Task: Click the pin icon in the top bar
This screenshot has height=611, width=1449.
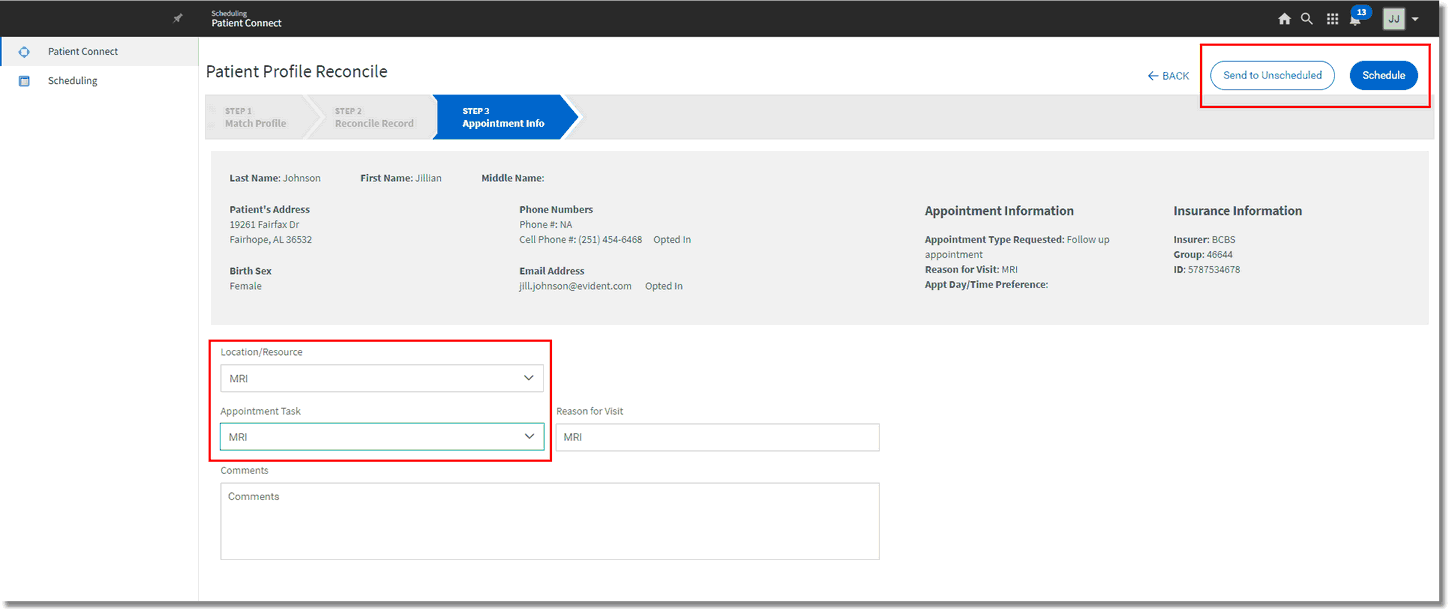Action: pos(178,18)
